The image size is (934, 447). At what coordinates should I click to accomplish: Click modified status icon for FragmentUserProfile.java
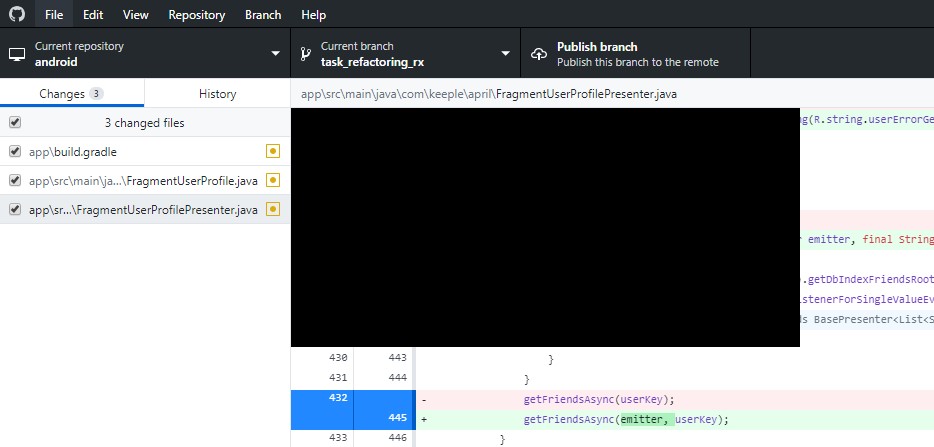click(x=273, y=180)
